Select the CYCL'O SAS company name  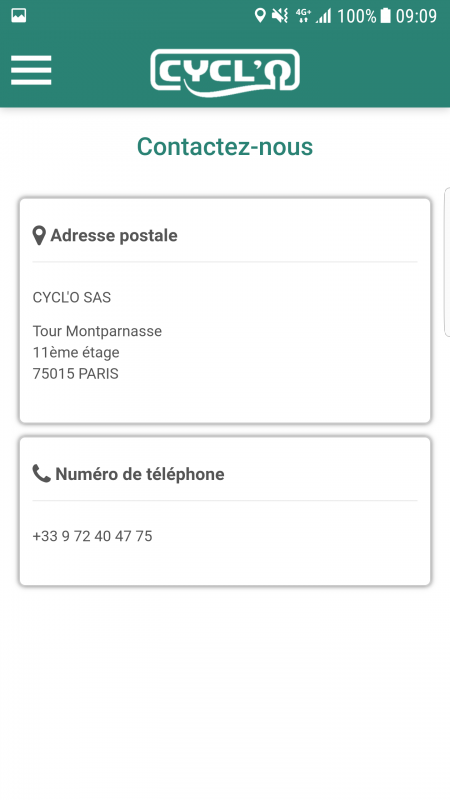click(72, 297)
